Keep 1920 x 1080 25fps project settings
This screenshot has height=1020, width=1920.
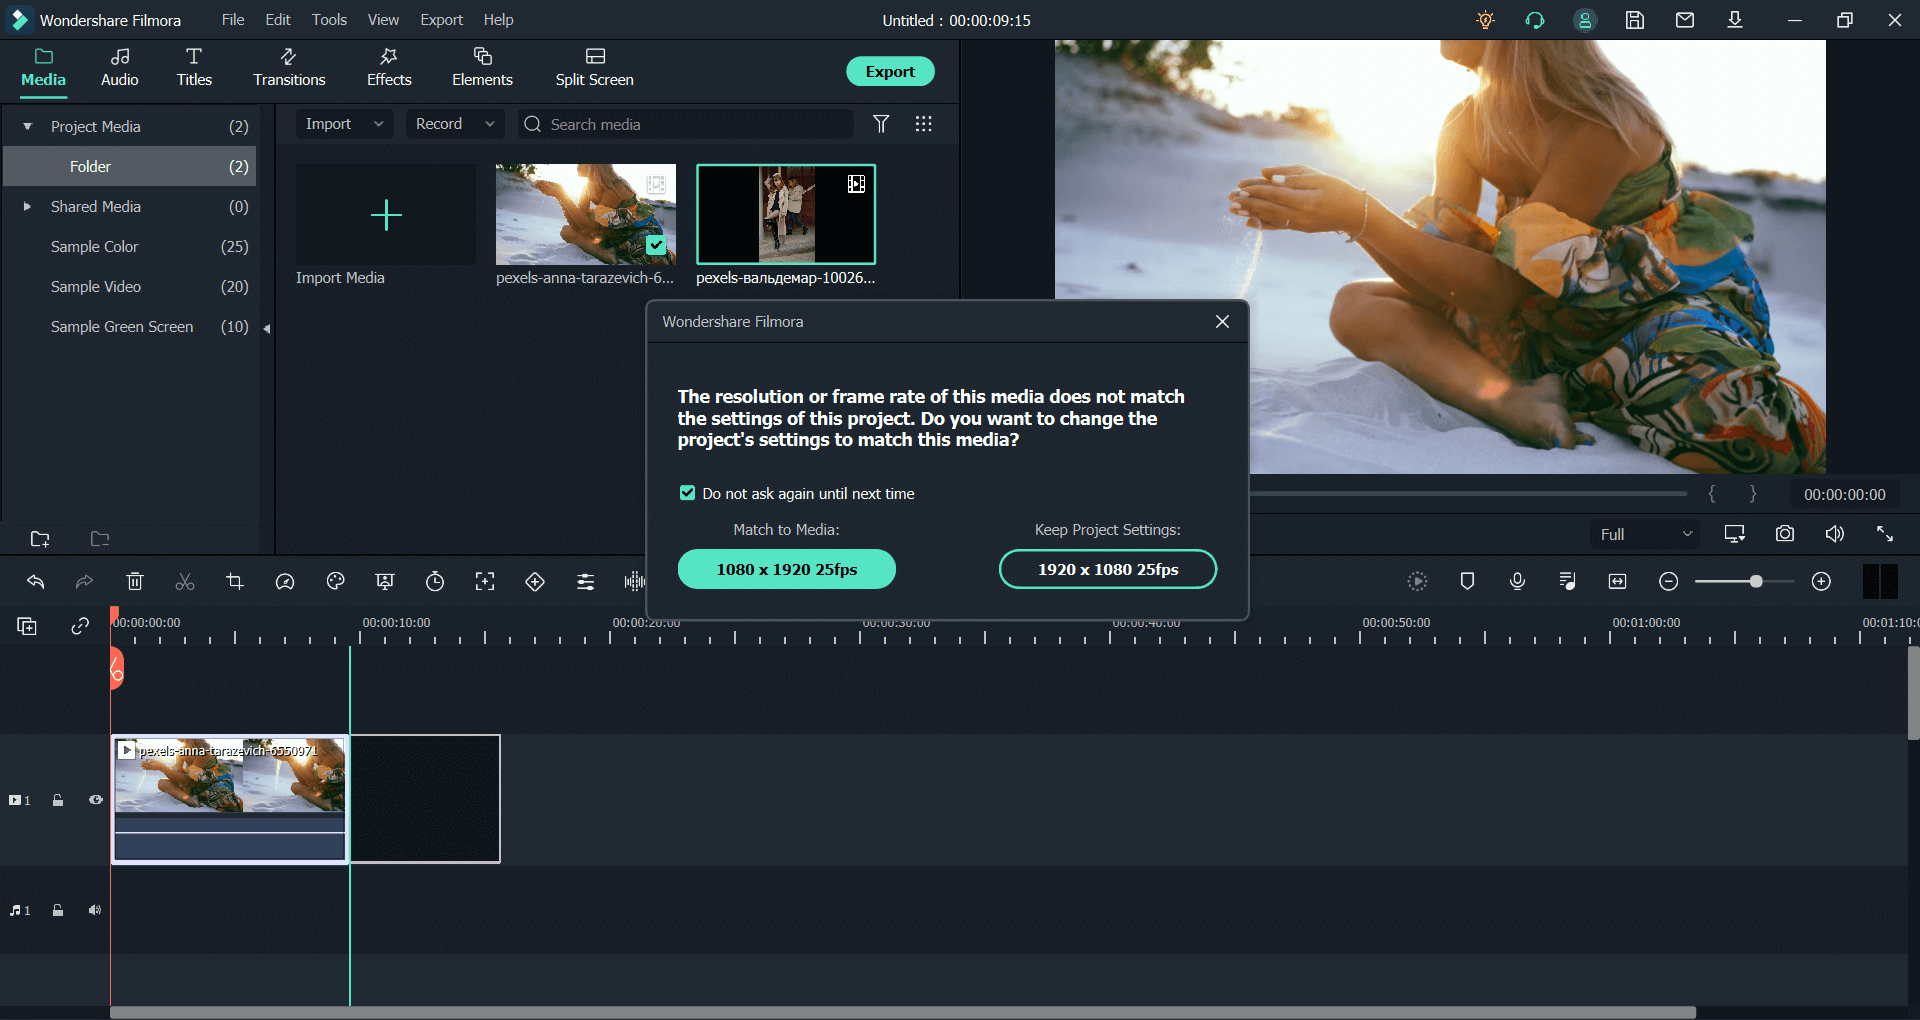1108,569
